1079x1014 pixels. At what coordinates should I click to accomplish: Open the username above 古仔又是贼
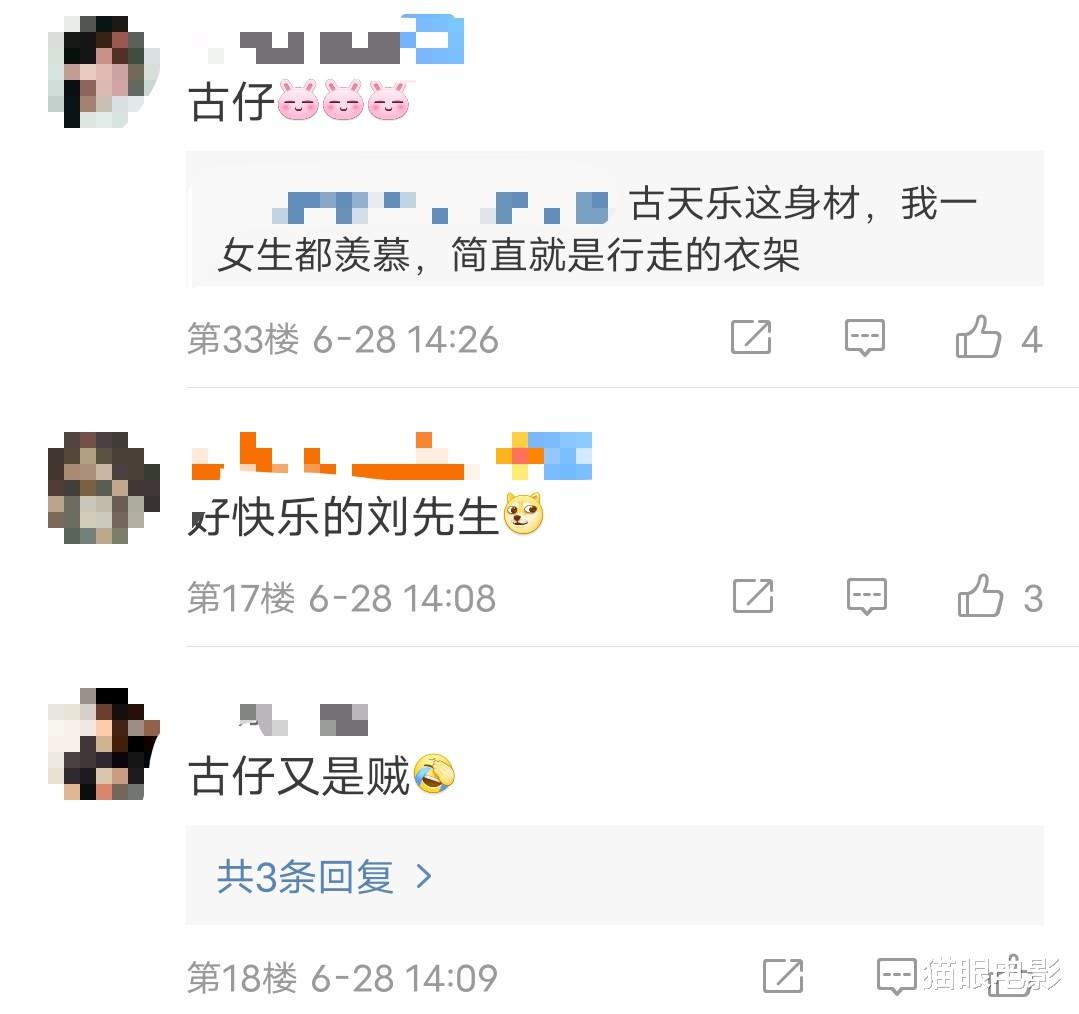tap(303, 720)
